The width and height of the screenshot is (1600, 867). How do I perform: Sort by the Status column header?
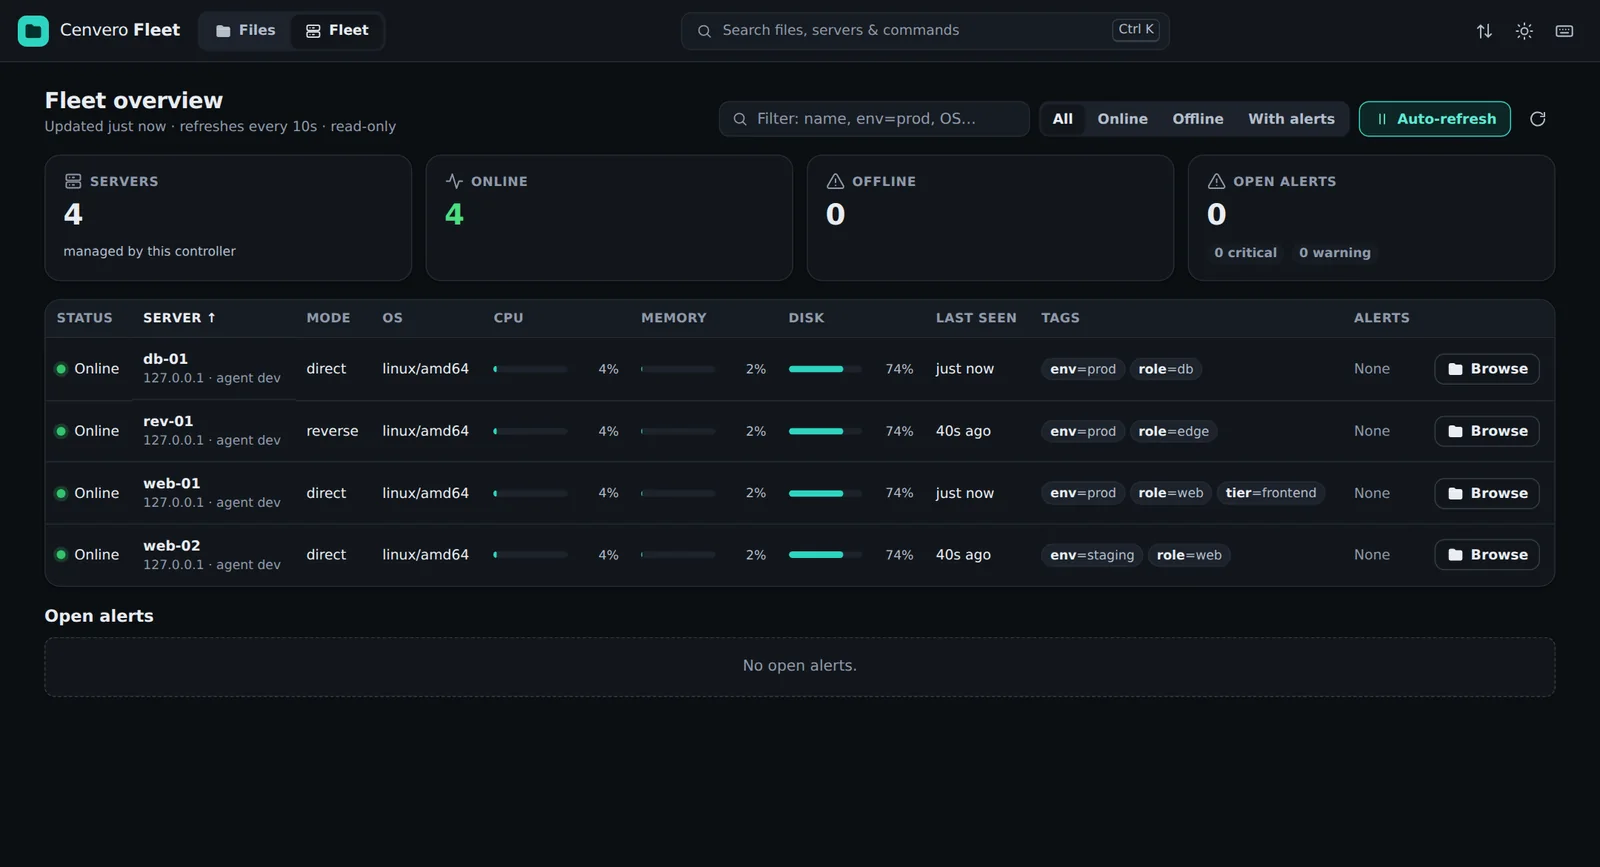[x=85, y=318]
